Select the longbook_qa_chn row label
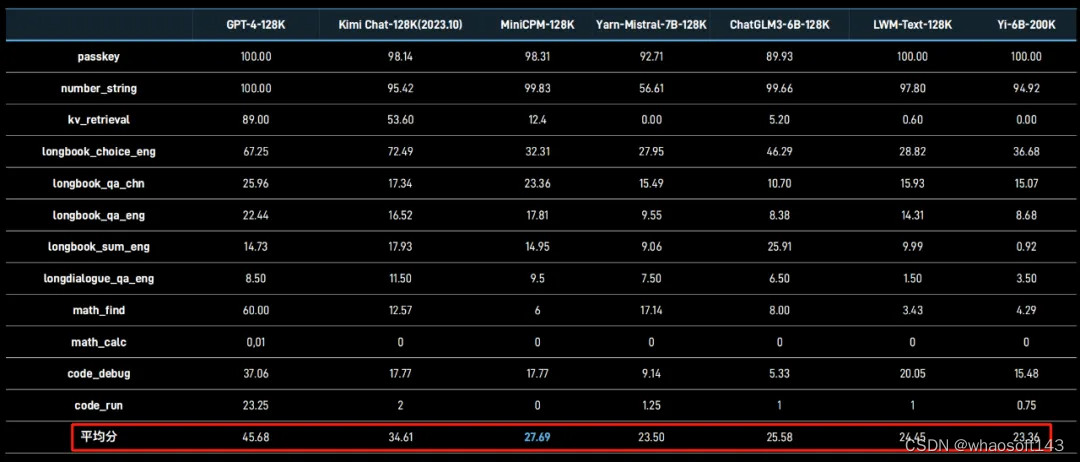1080x462 pixels. [x=98, y=184]
